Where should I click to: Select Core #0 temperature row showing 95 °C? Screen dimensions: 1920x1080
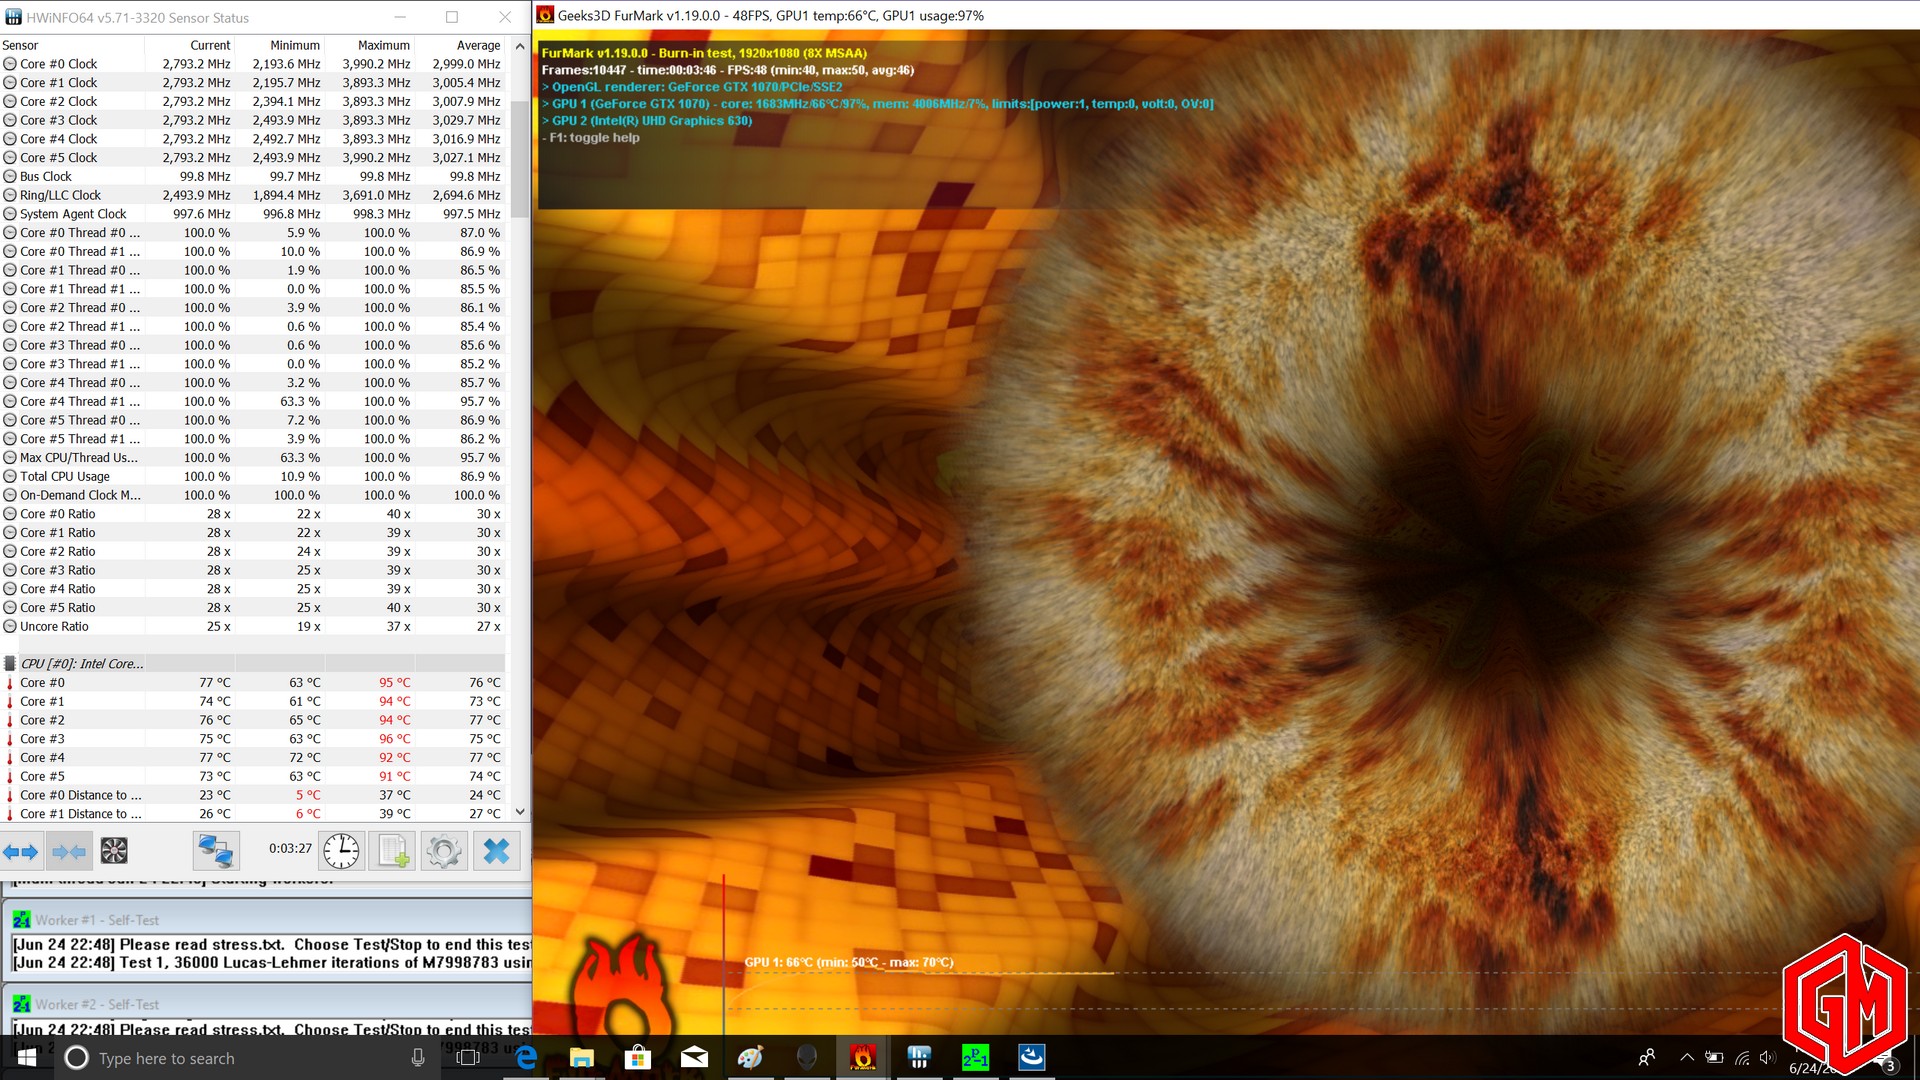(x=252, y=683)
